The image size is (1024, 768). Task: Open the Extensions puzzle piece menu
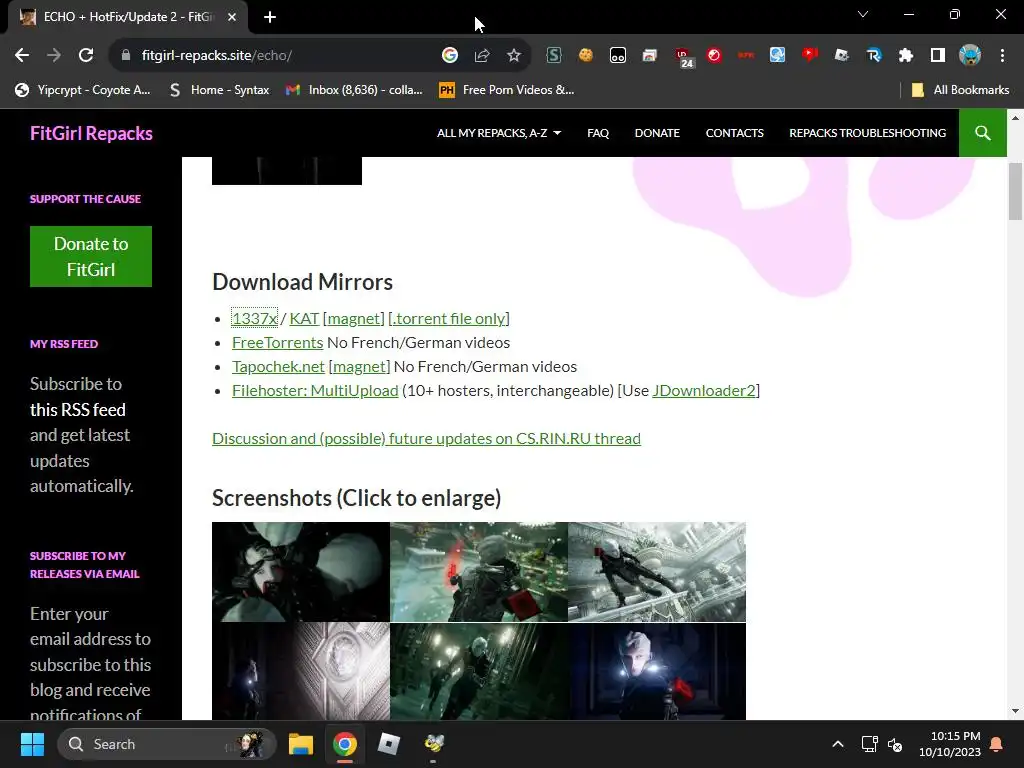pyautogui.click(x=906, y=56)
